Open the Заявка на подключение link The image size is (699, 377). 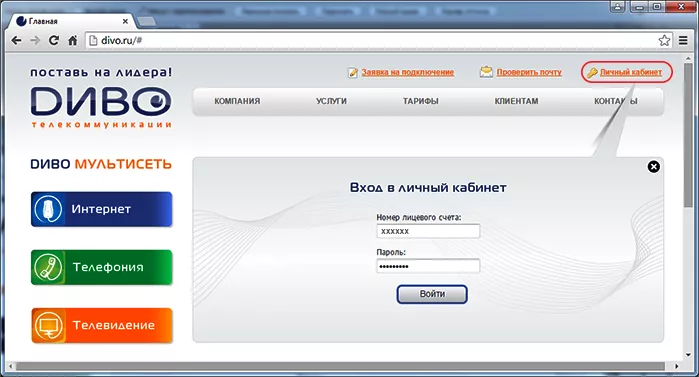pos(407,72)
